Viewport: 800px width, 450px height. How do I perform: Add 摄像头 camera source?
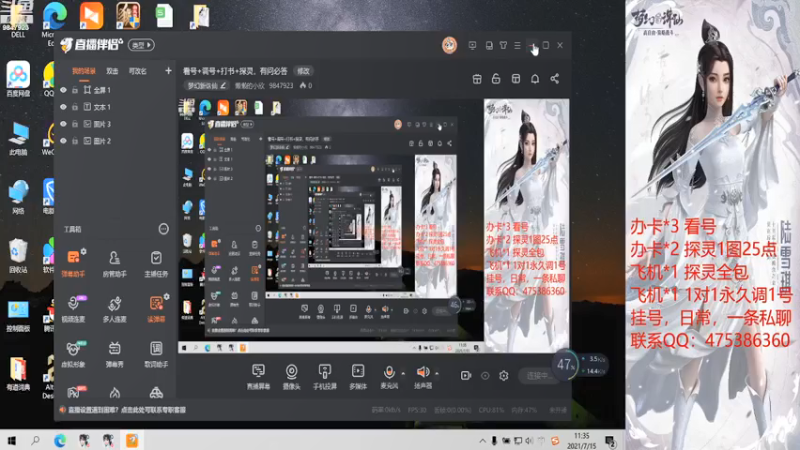pos(291,377)
